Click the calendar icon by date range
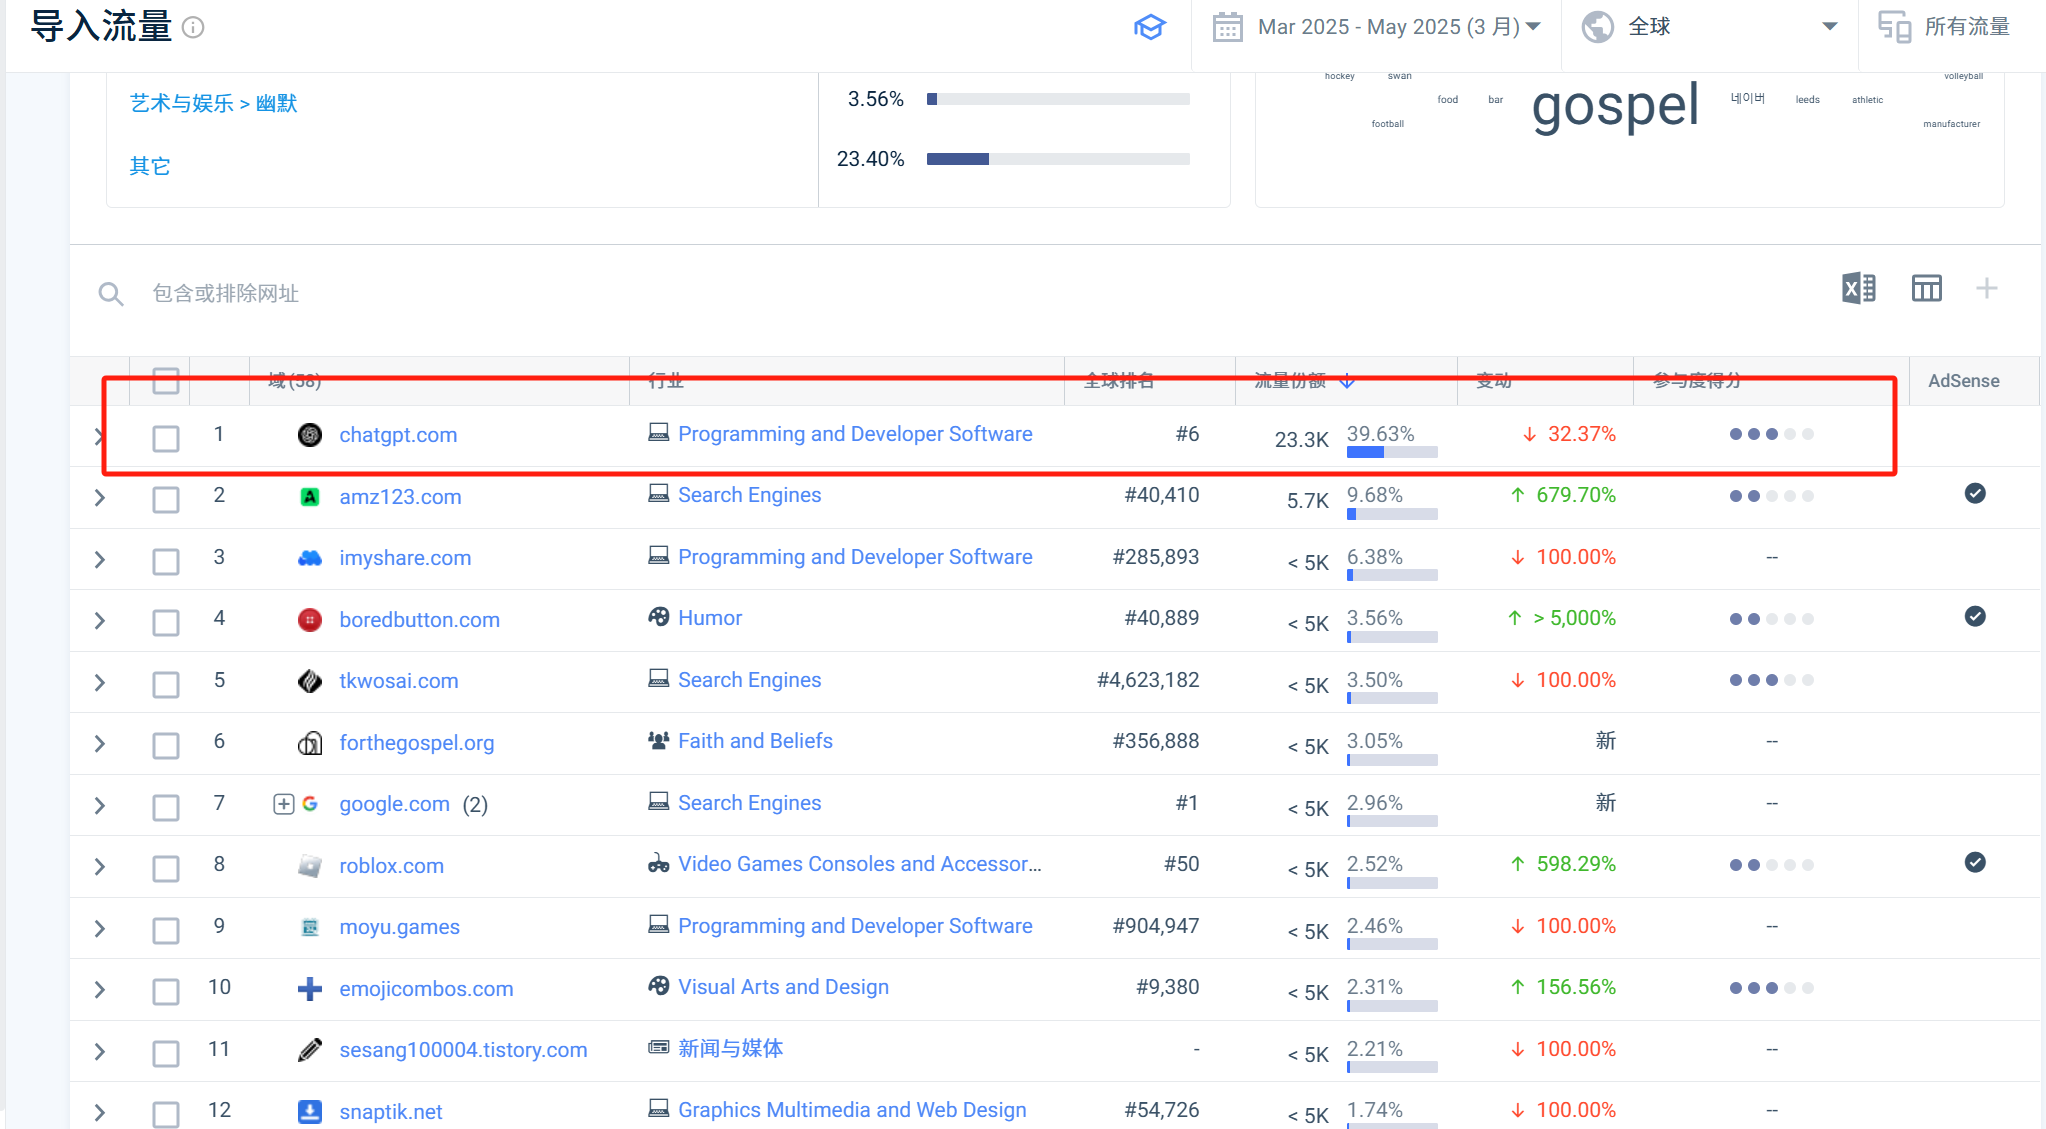2046x1129 pixels. tap(1227, 27)
